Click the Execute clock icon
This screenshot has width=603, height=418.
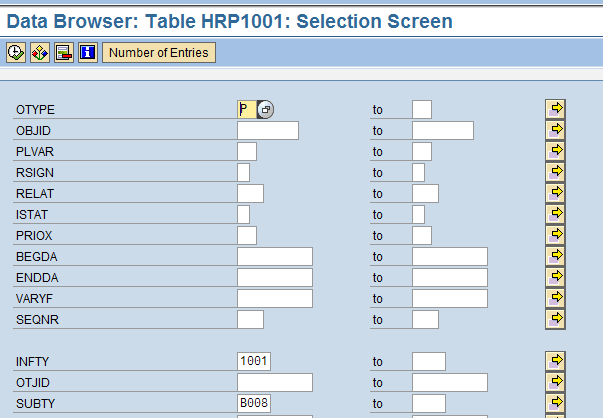tap(15, 52)
